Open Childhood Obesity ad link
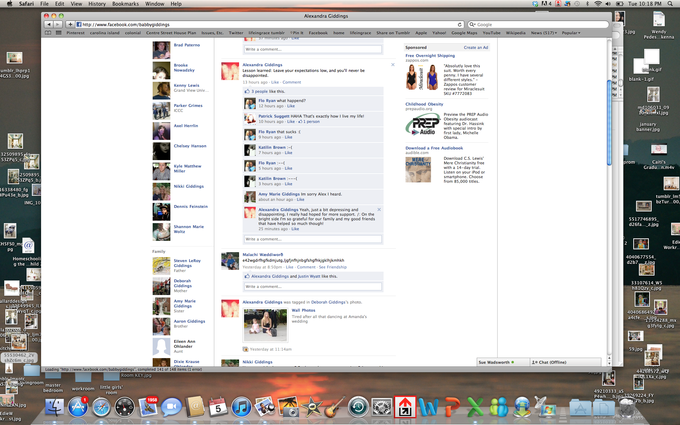This screenshot has width=680, height=425. pos(424,105)
